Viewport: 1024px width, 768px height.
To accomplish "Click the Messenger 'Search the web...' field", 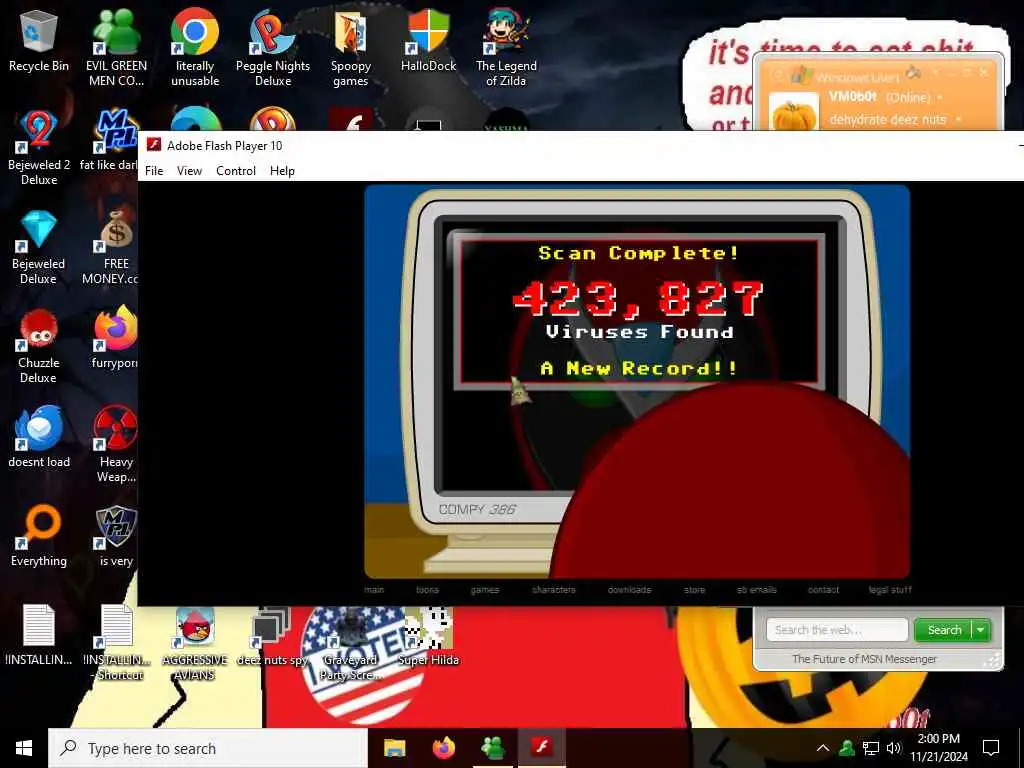I will point(837,630).
